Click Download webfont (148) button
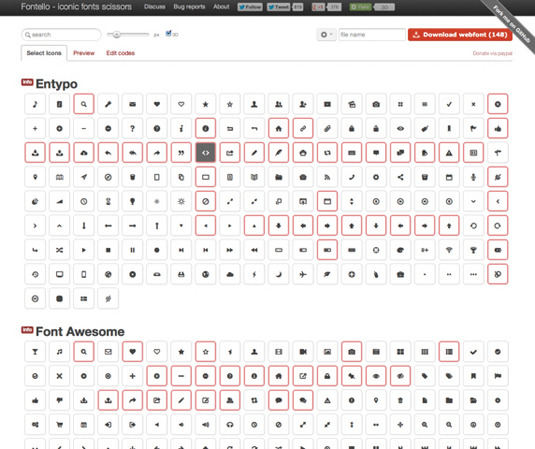 [460, 34]
